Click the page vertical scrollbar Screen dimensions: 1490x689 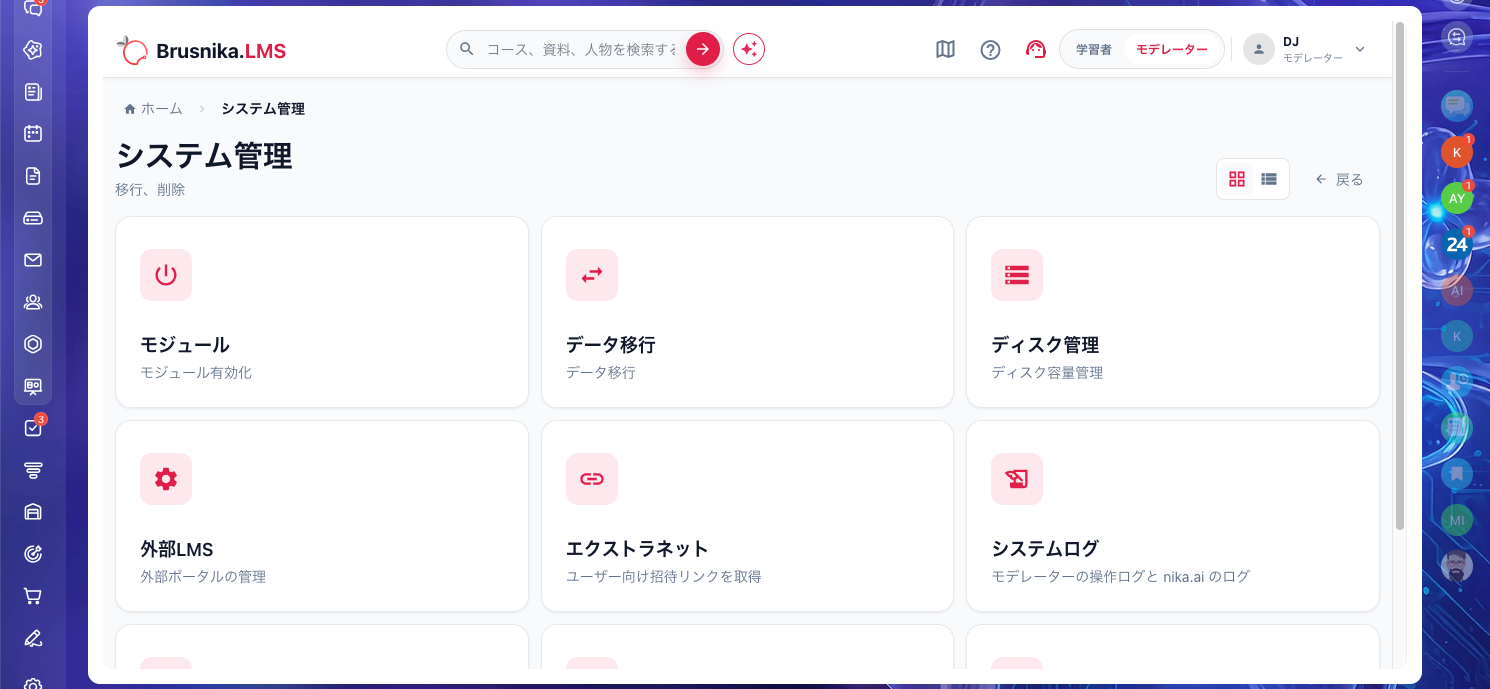tap(1400, 275)
